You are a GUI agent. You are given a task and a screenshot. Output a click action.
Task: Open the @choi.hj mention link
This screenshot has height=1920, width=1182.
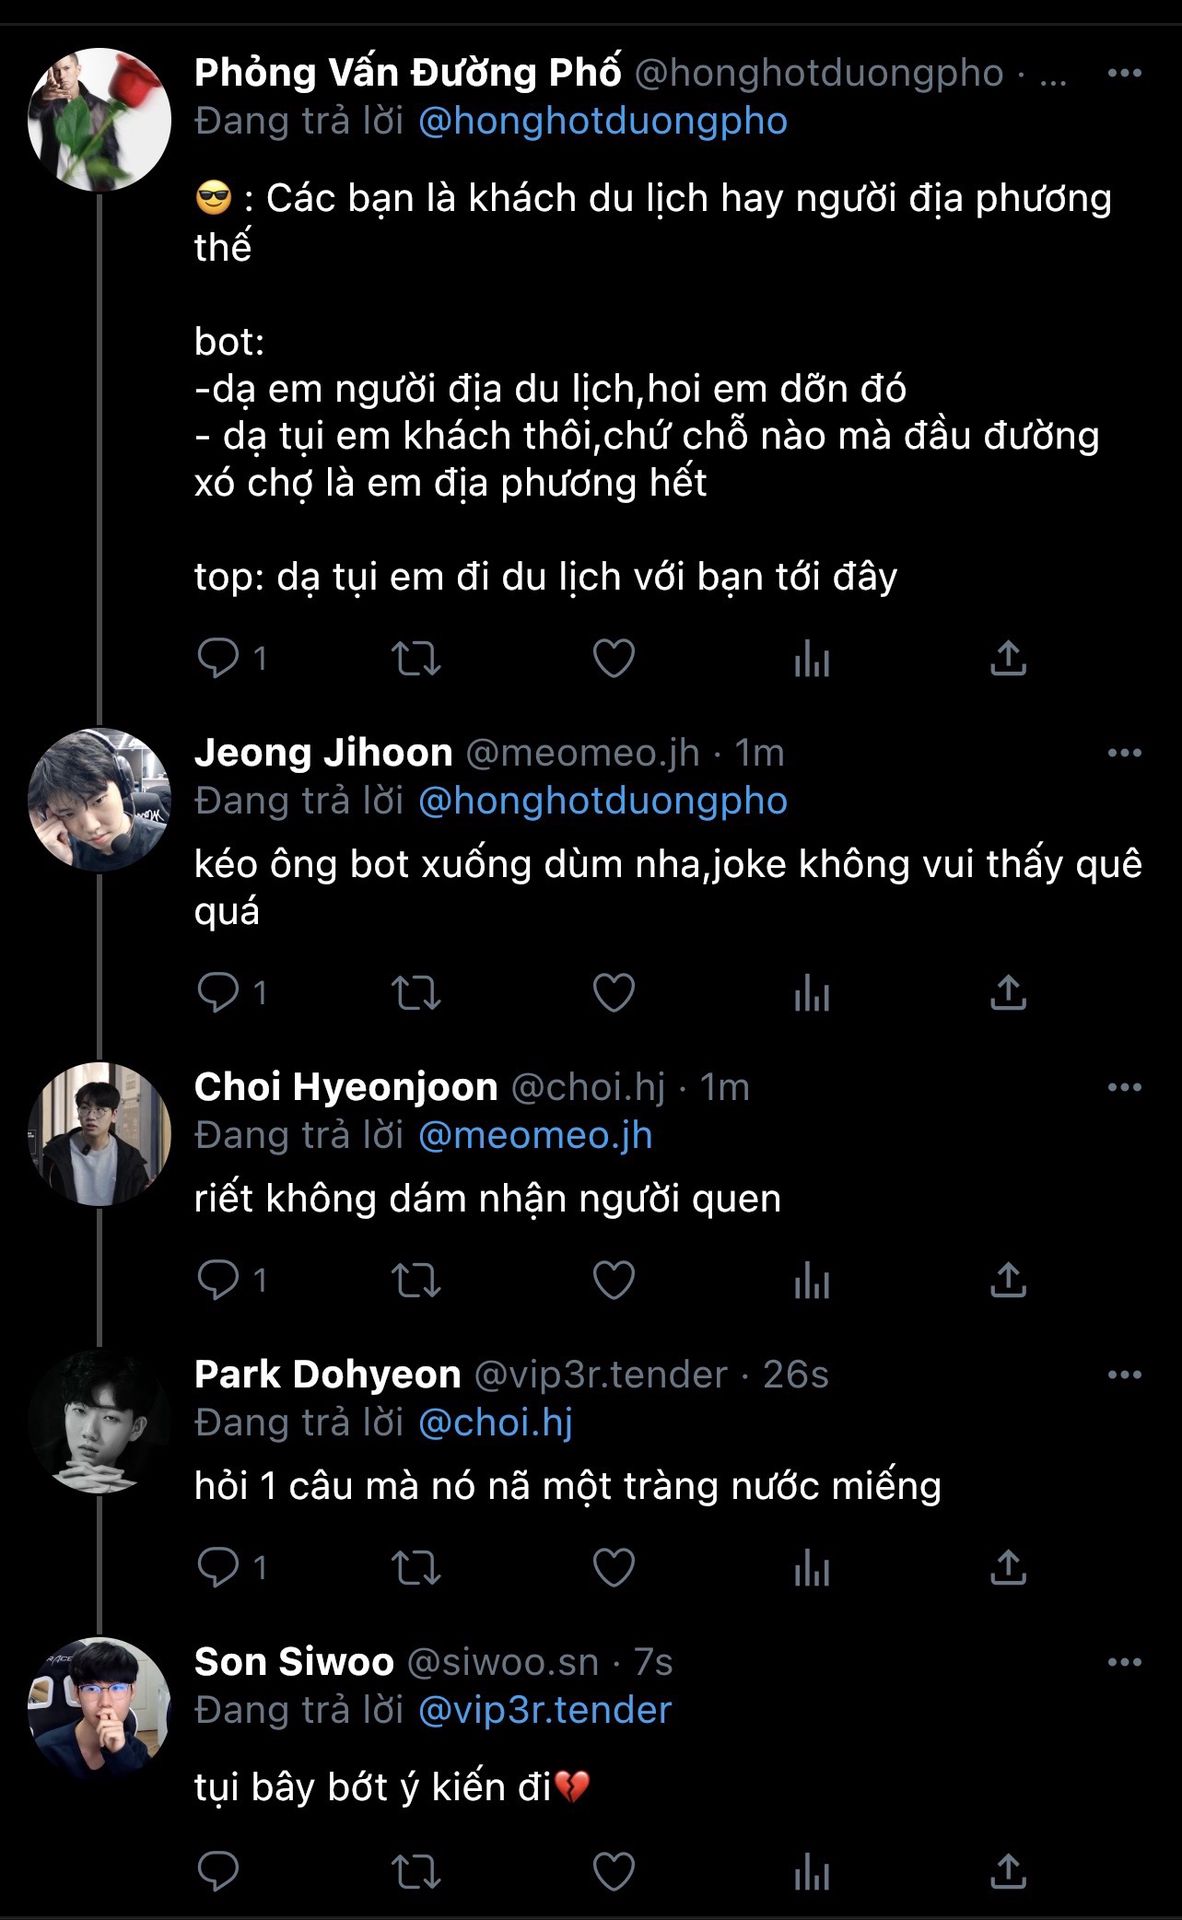495,1423
